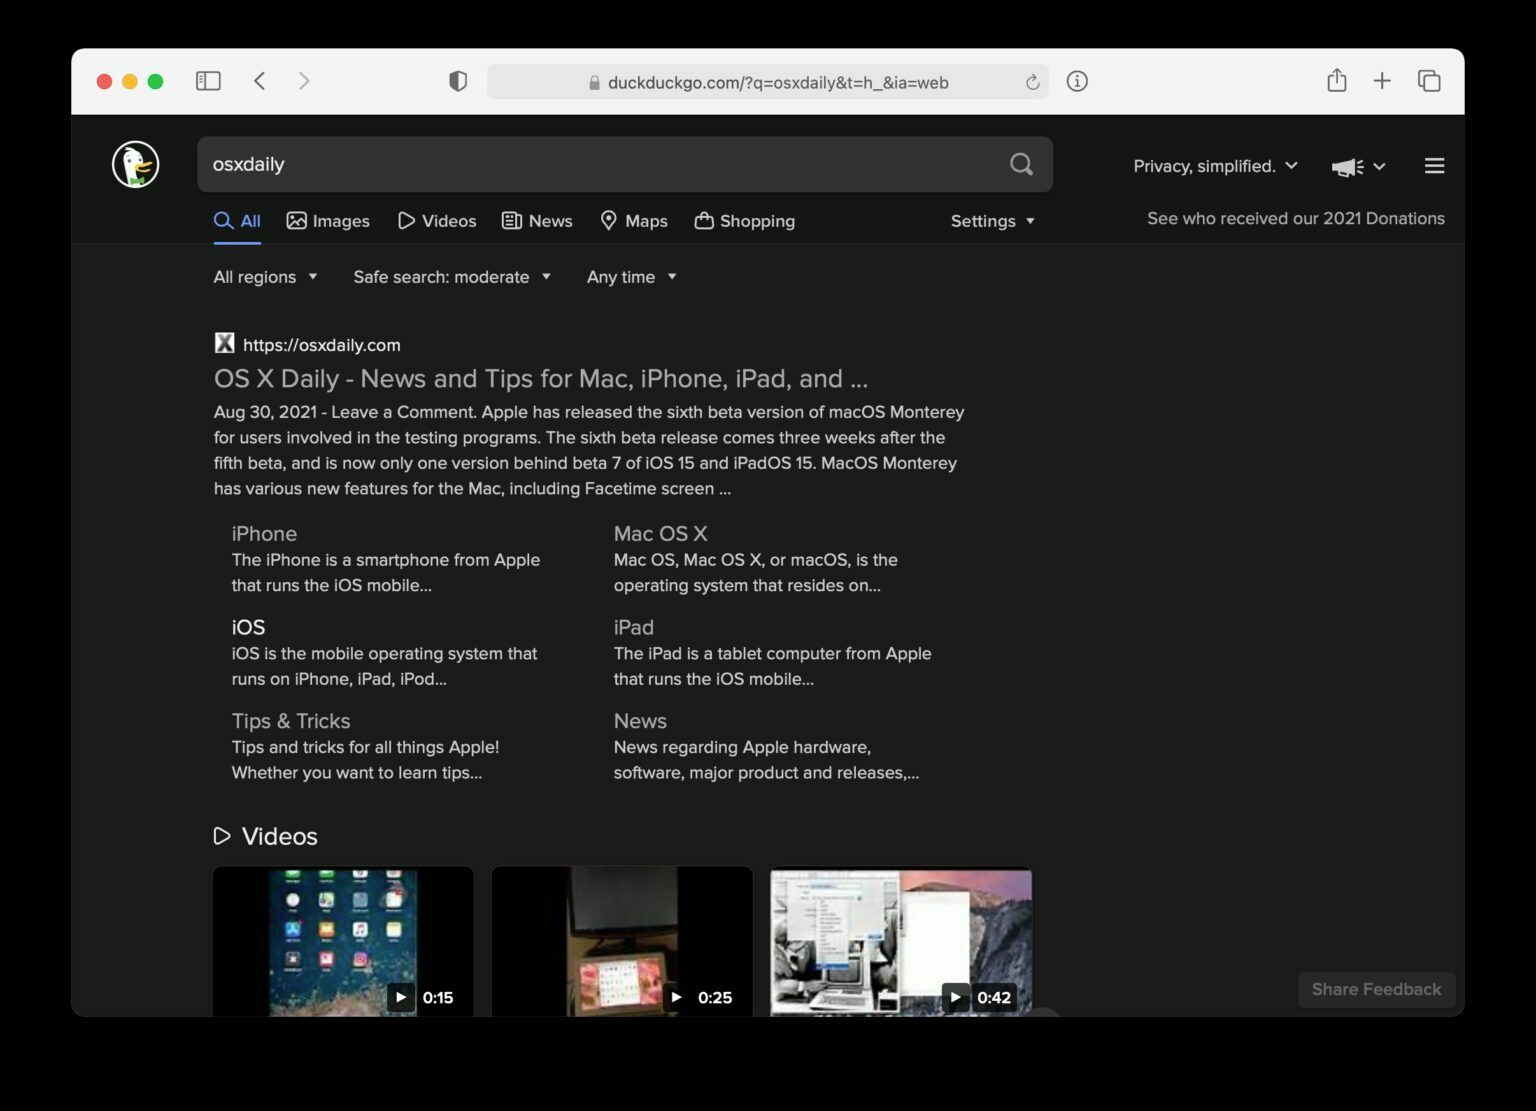Switch to the Images tab
The width and height of the screenshot is (1536, 1111).
click(x=328, y=221)
